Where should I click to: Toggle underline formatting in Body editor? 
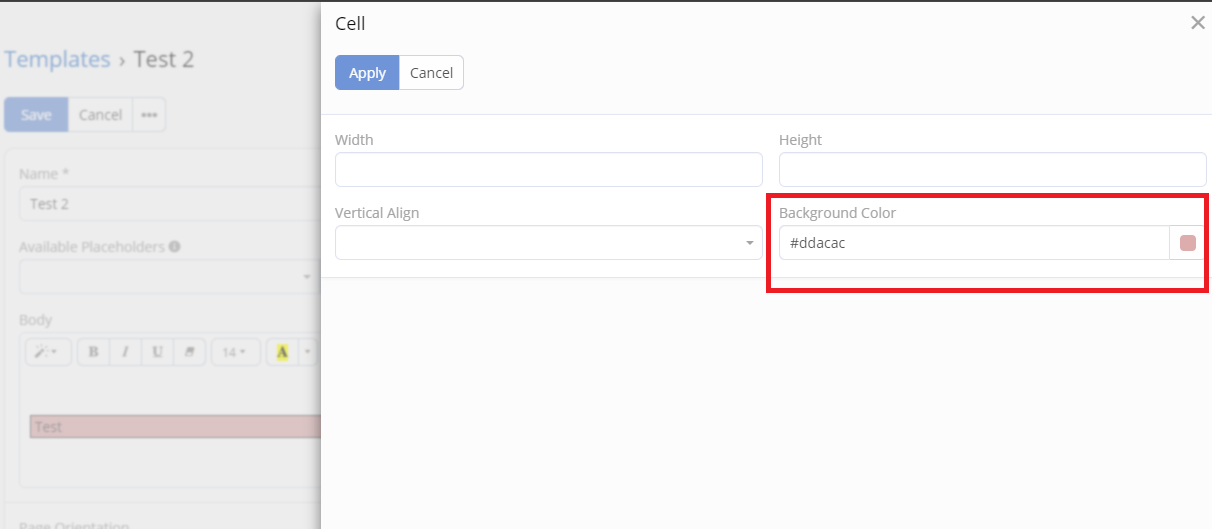[157, 352]
